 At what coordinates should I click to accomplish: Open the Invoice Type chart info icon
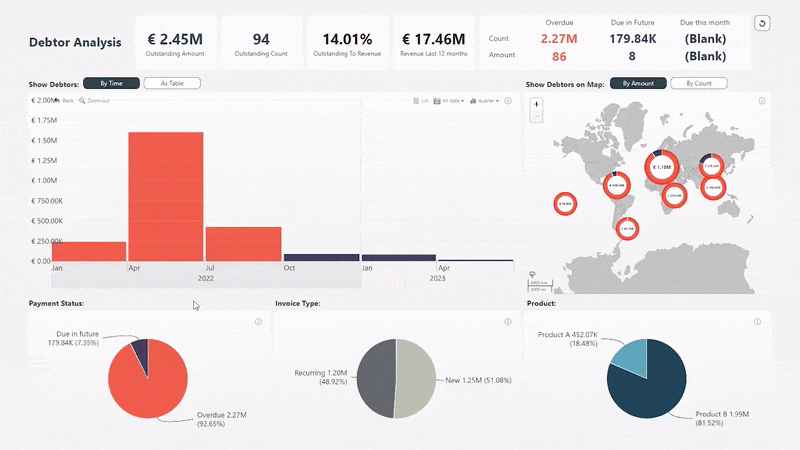(x=508, y=321)
